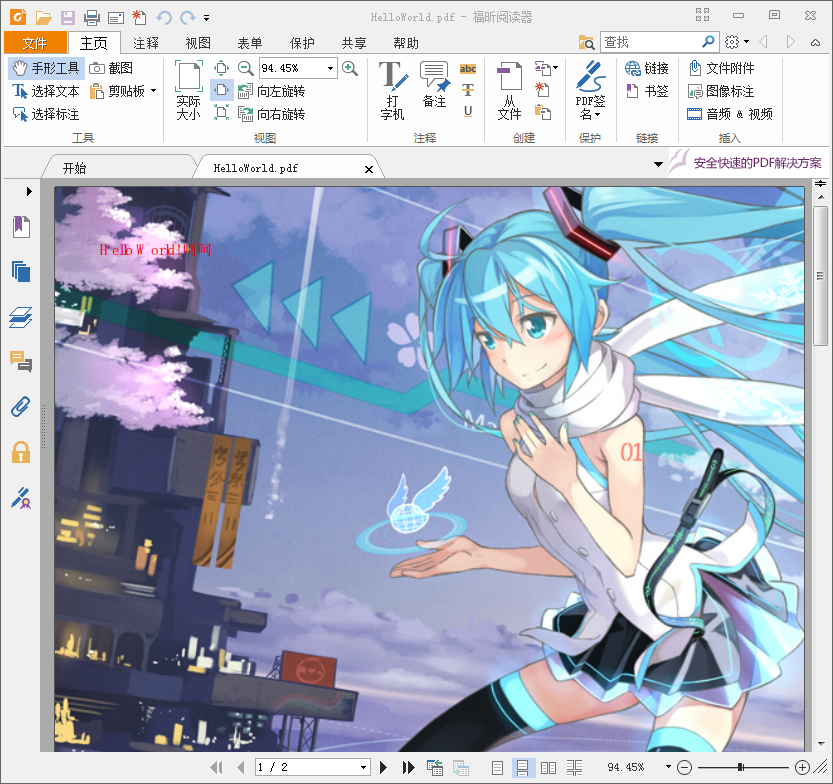Open the Digital Signatures side panel
This screenshot has width=833, height=784.
[x=21, y=498]
